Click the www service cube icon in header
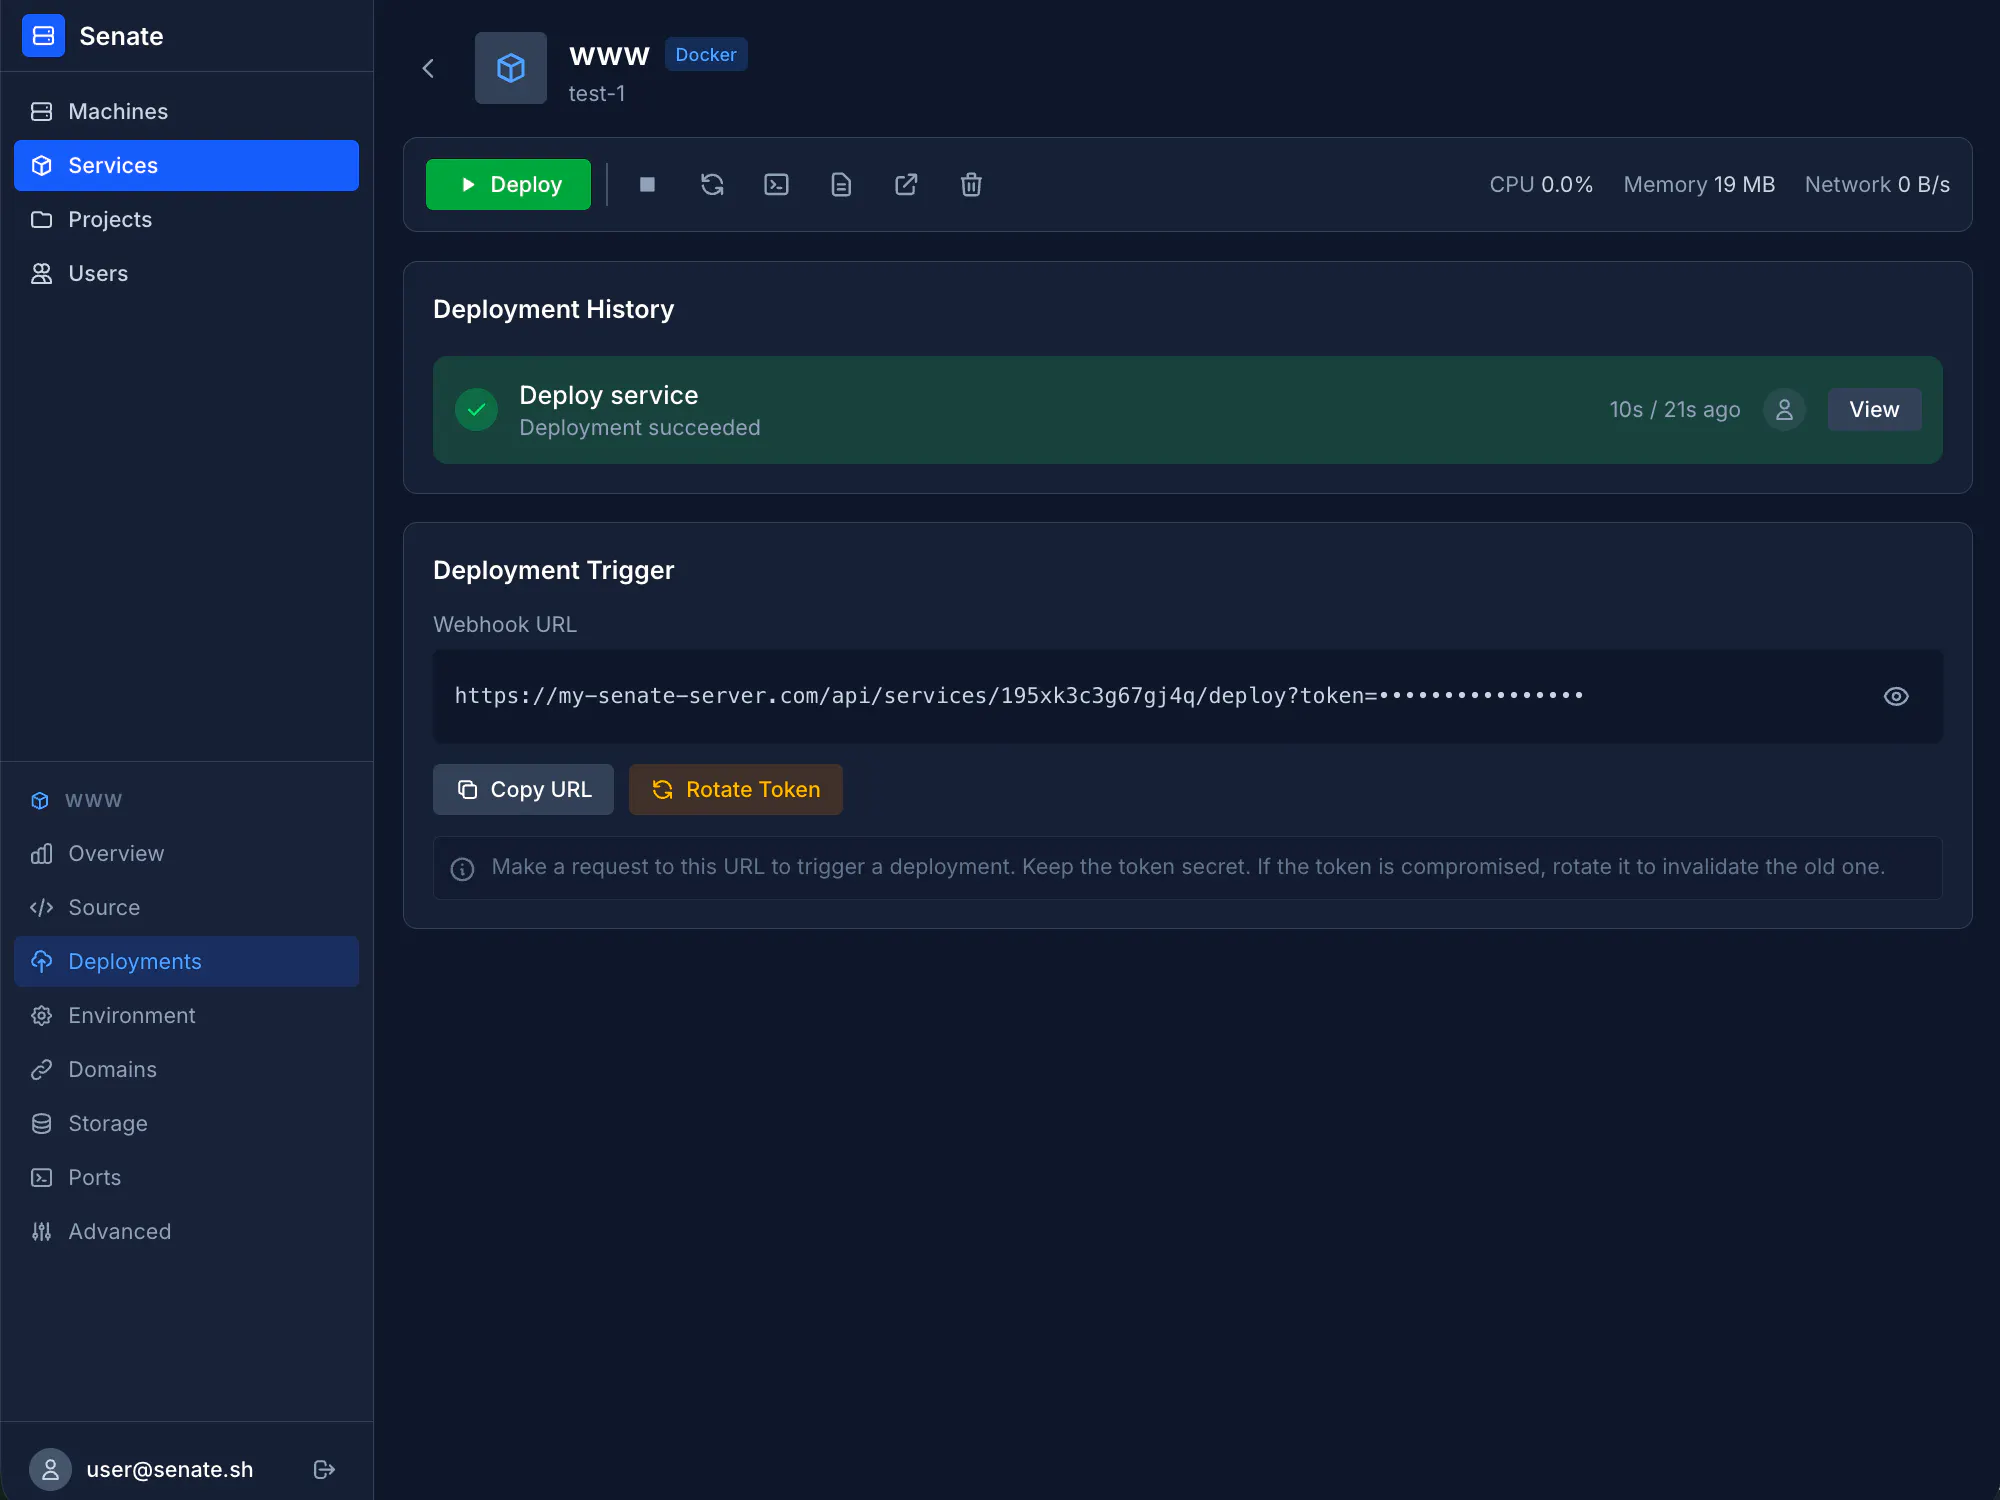This screenshot has width=2000, height=1500. 511,68
